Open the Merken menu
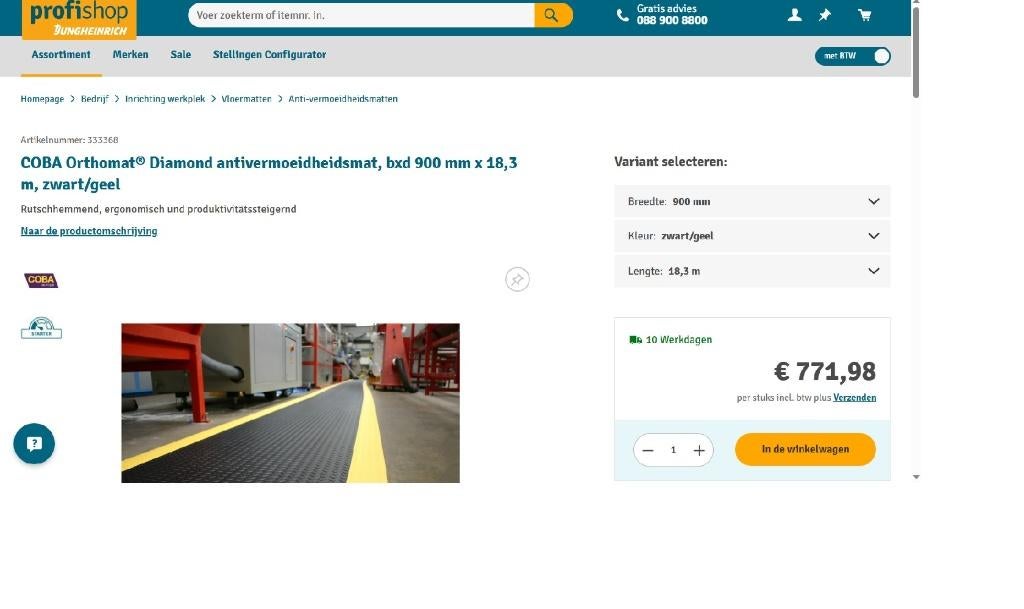 click(x=130, y=55)
